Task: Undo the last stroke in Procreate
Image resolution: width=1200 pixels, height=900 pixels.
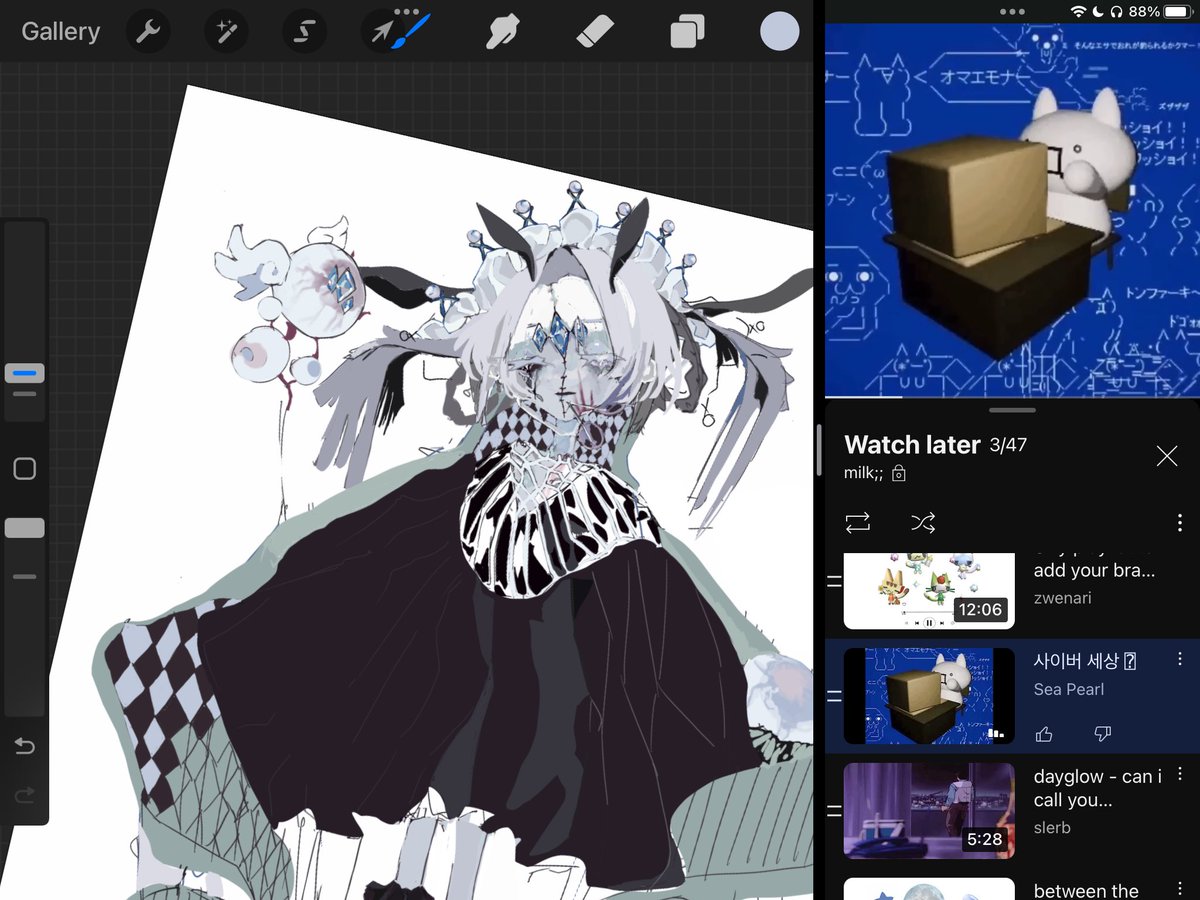Action: point(25,746)
